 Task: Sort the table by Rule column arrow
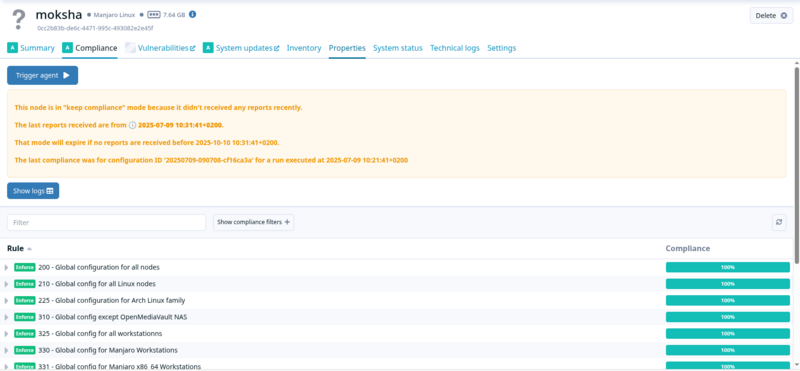(x=29, y=249)
